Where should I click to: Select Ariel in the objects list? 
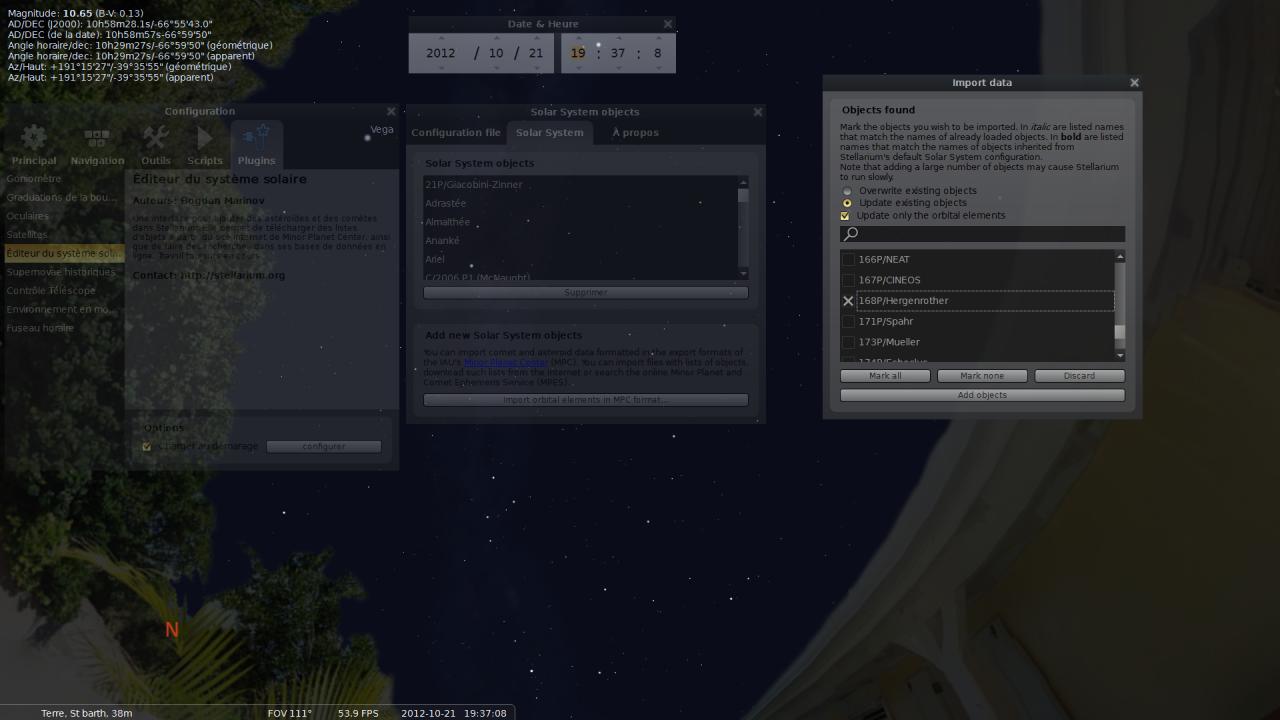pos(580,260)
